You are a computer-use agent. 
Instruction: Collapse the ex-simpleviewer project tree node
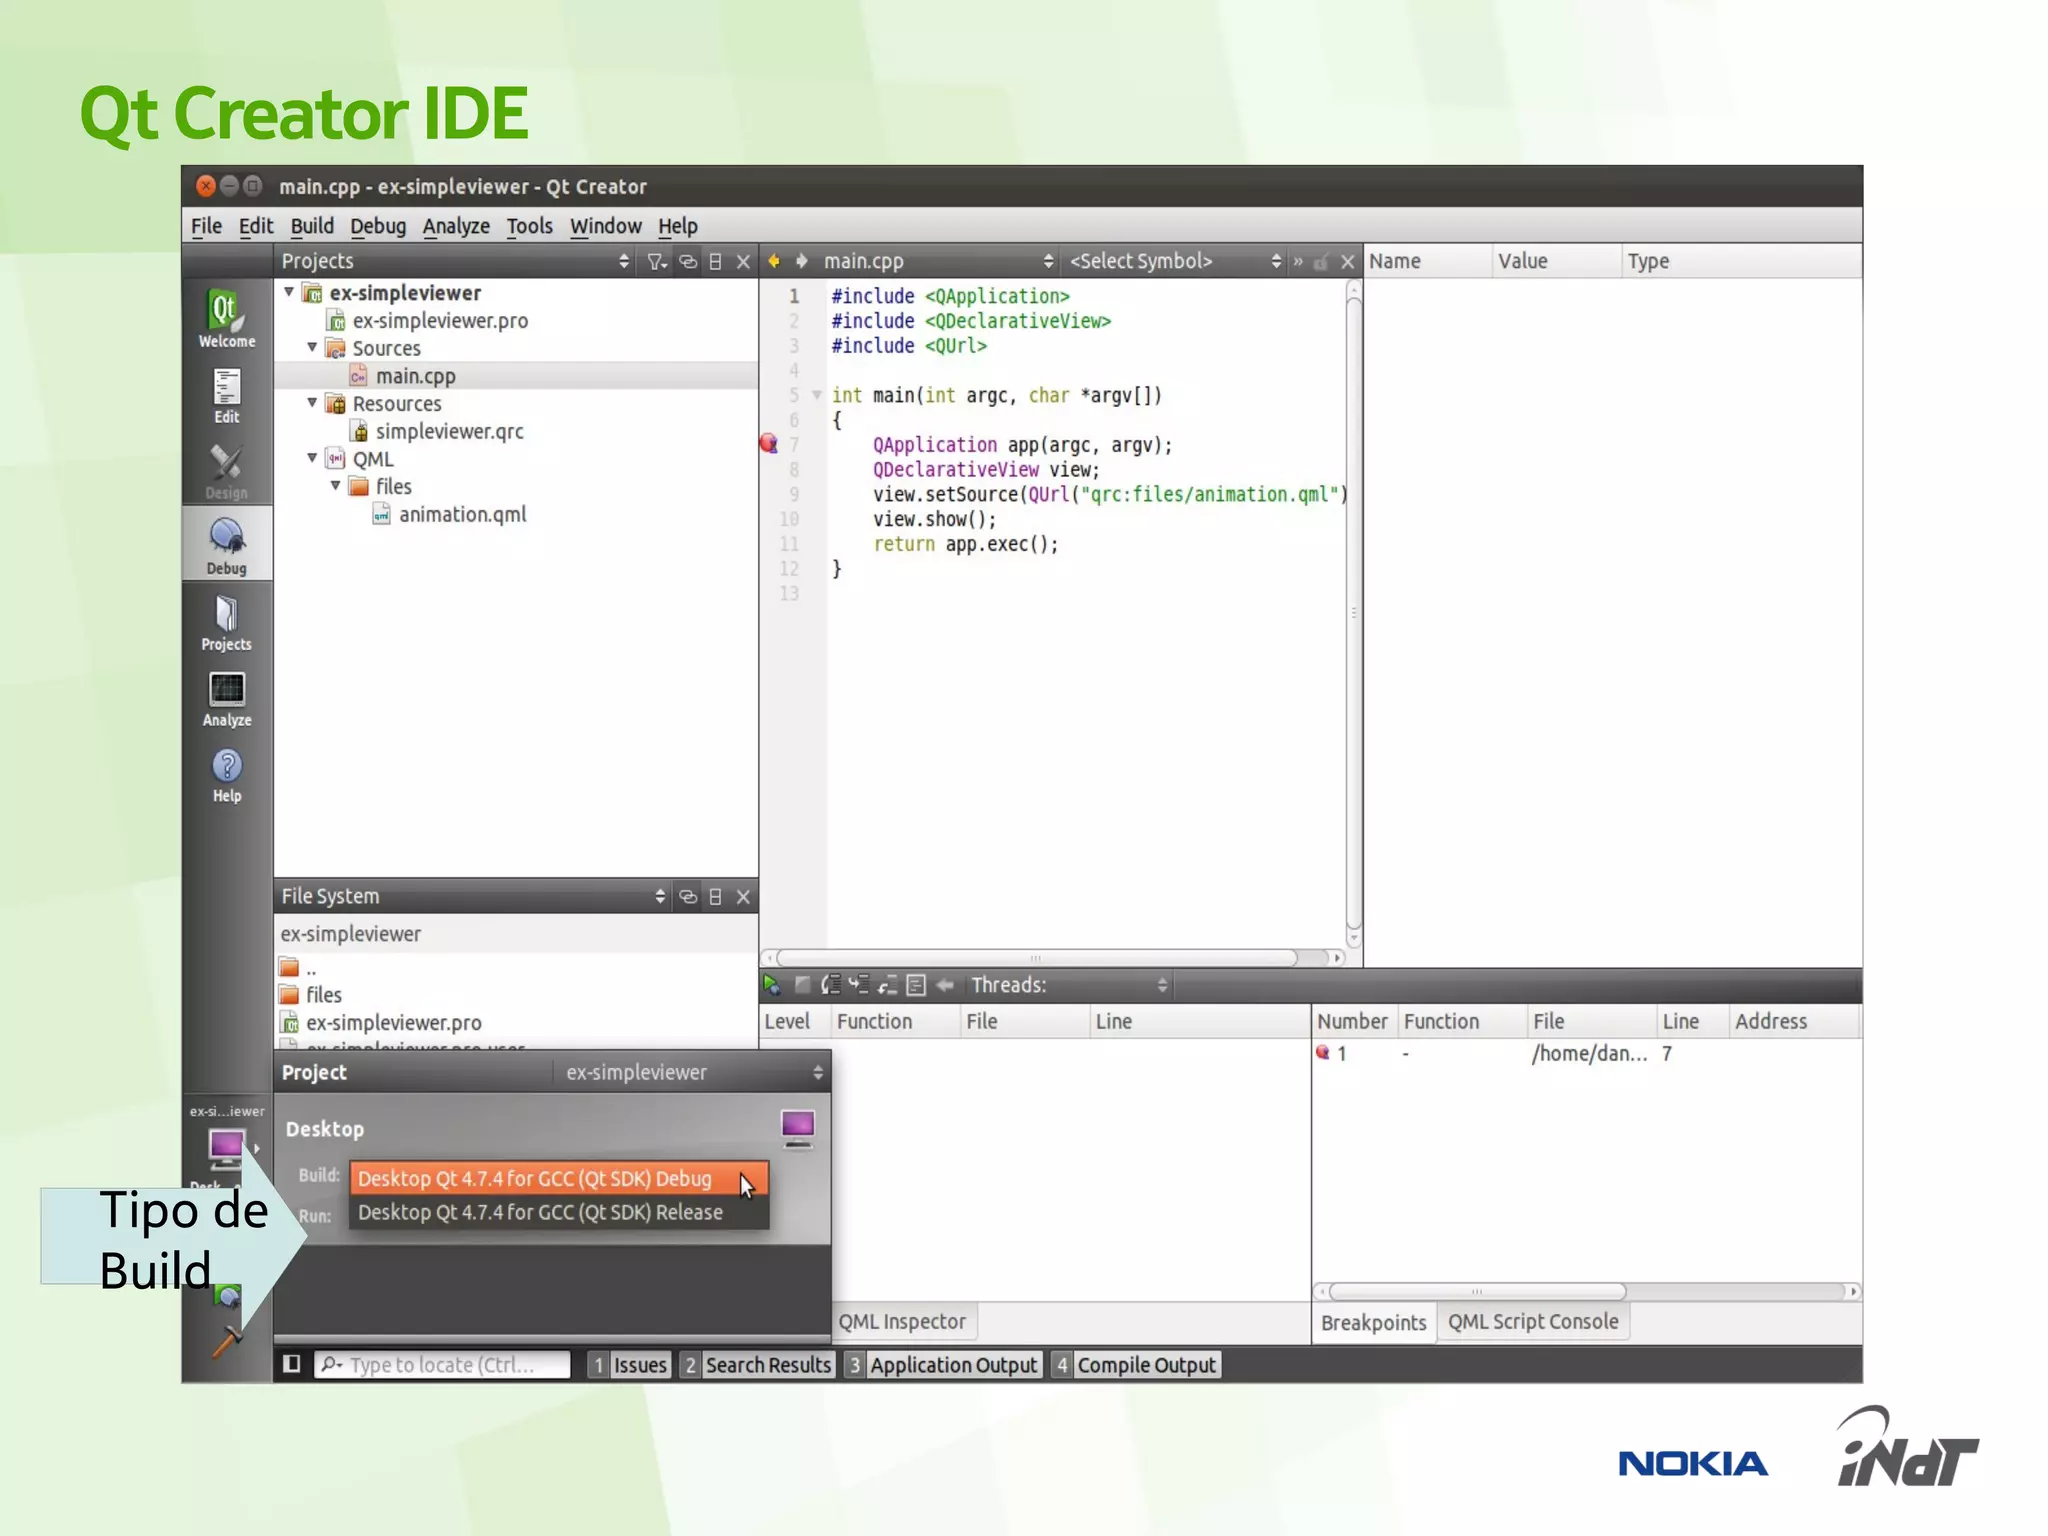(289, 292)
